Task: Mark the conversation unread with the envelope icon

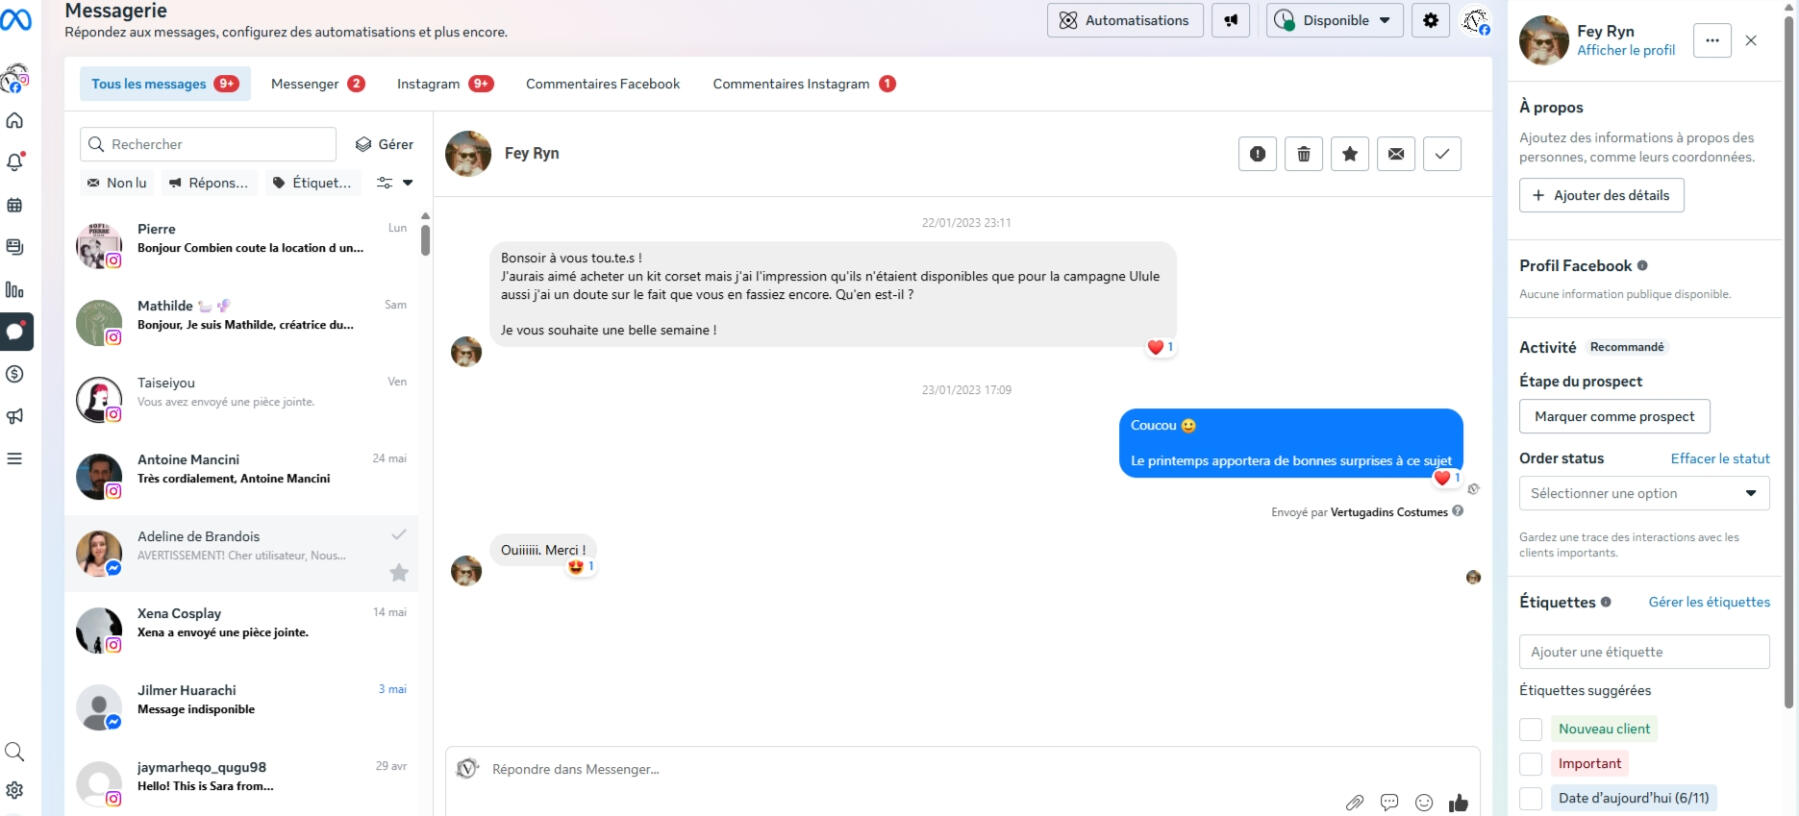Action: tap(1396, 154)
